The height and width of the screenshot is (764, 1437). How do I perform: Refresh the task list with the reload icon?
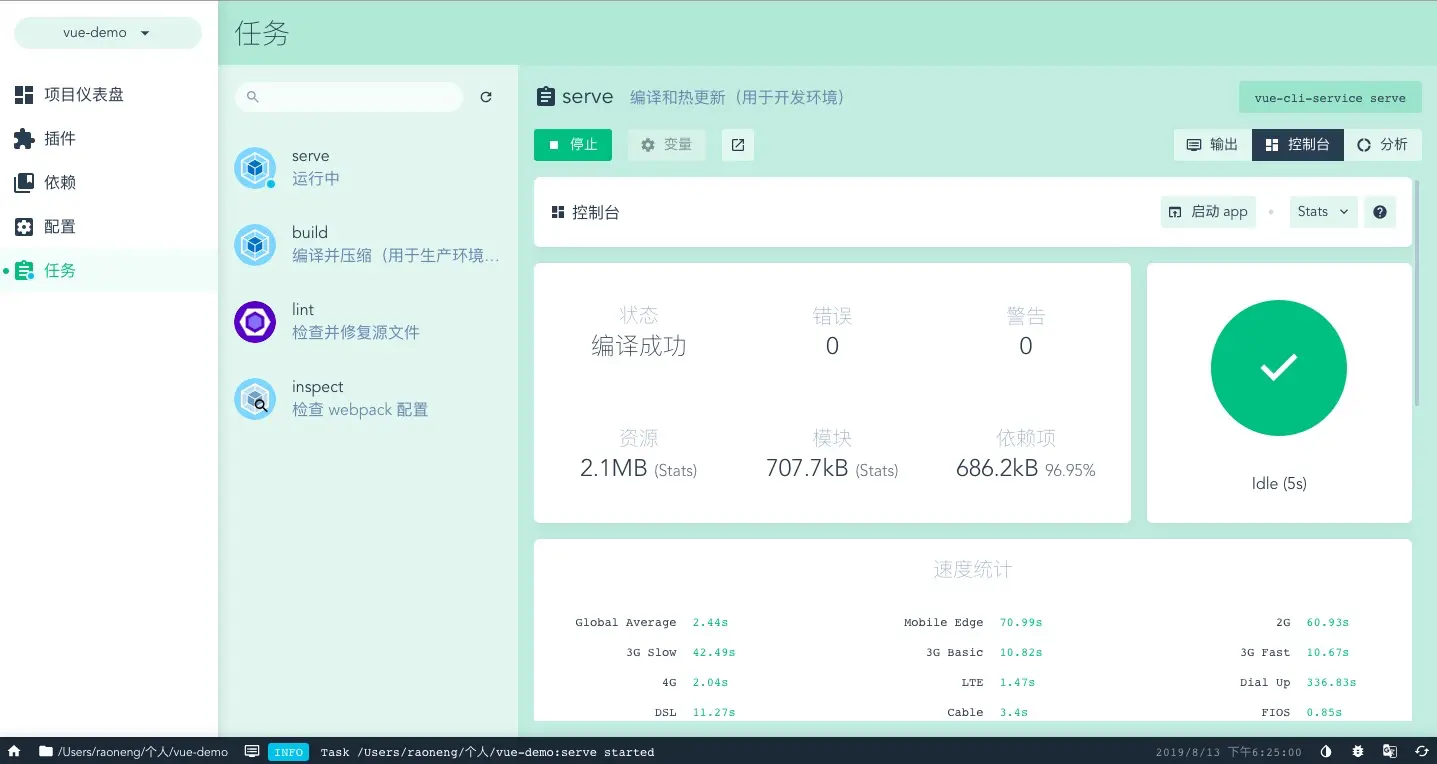[x=486, y=97]
